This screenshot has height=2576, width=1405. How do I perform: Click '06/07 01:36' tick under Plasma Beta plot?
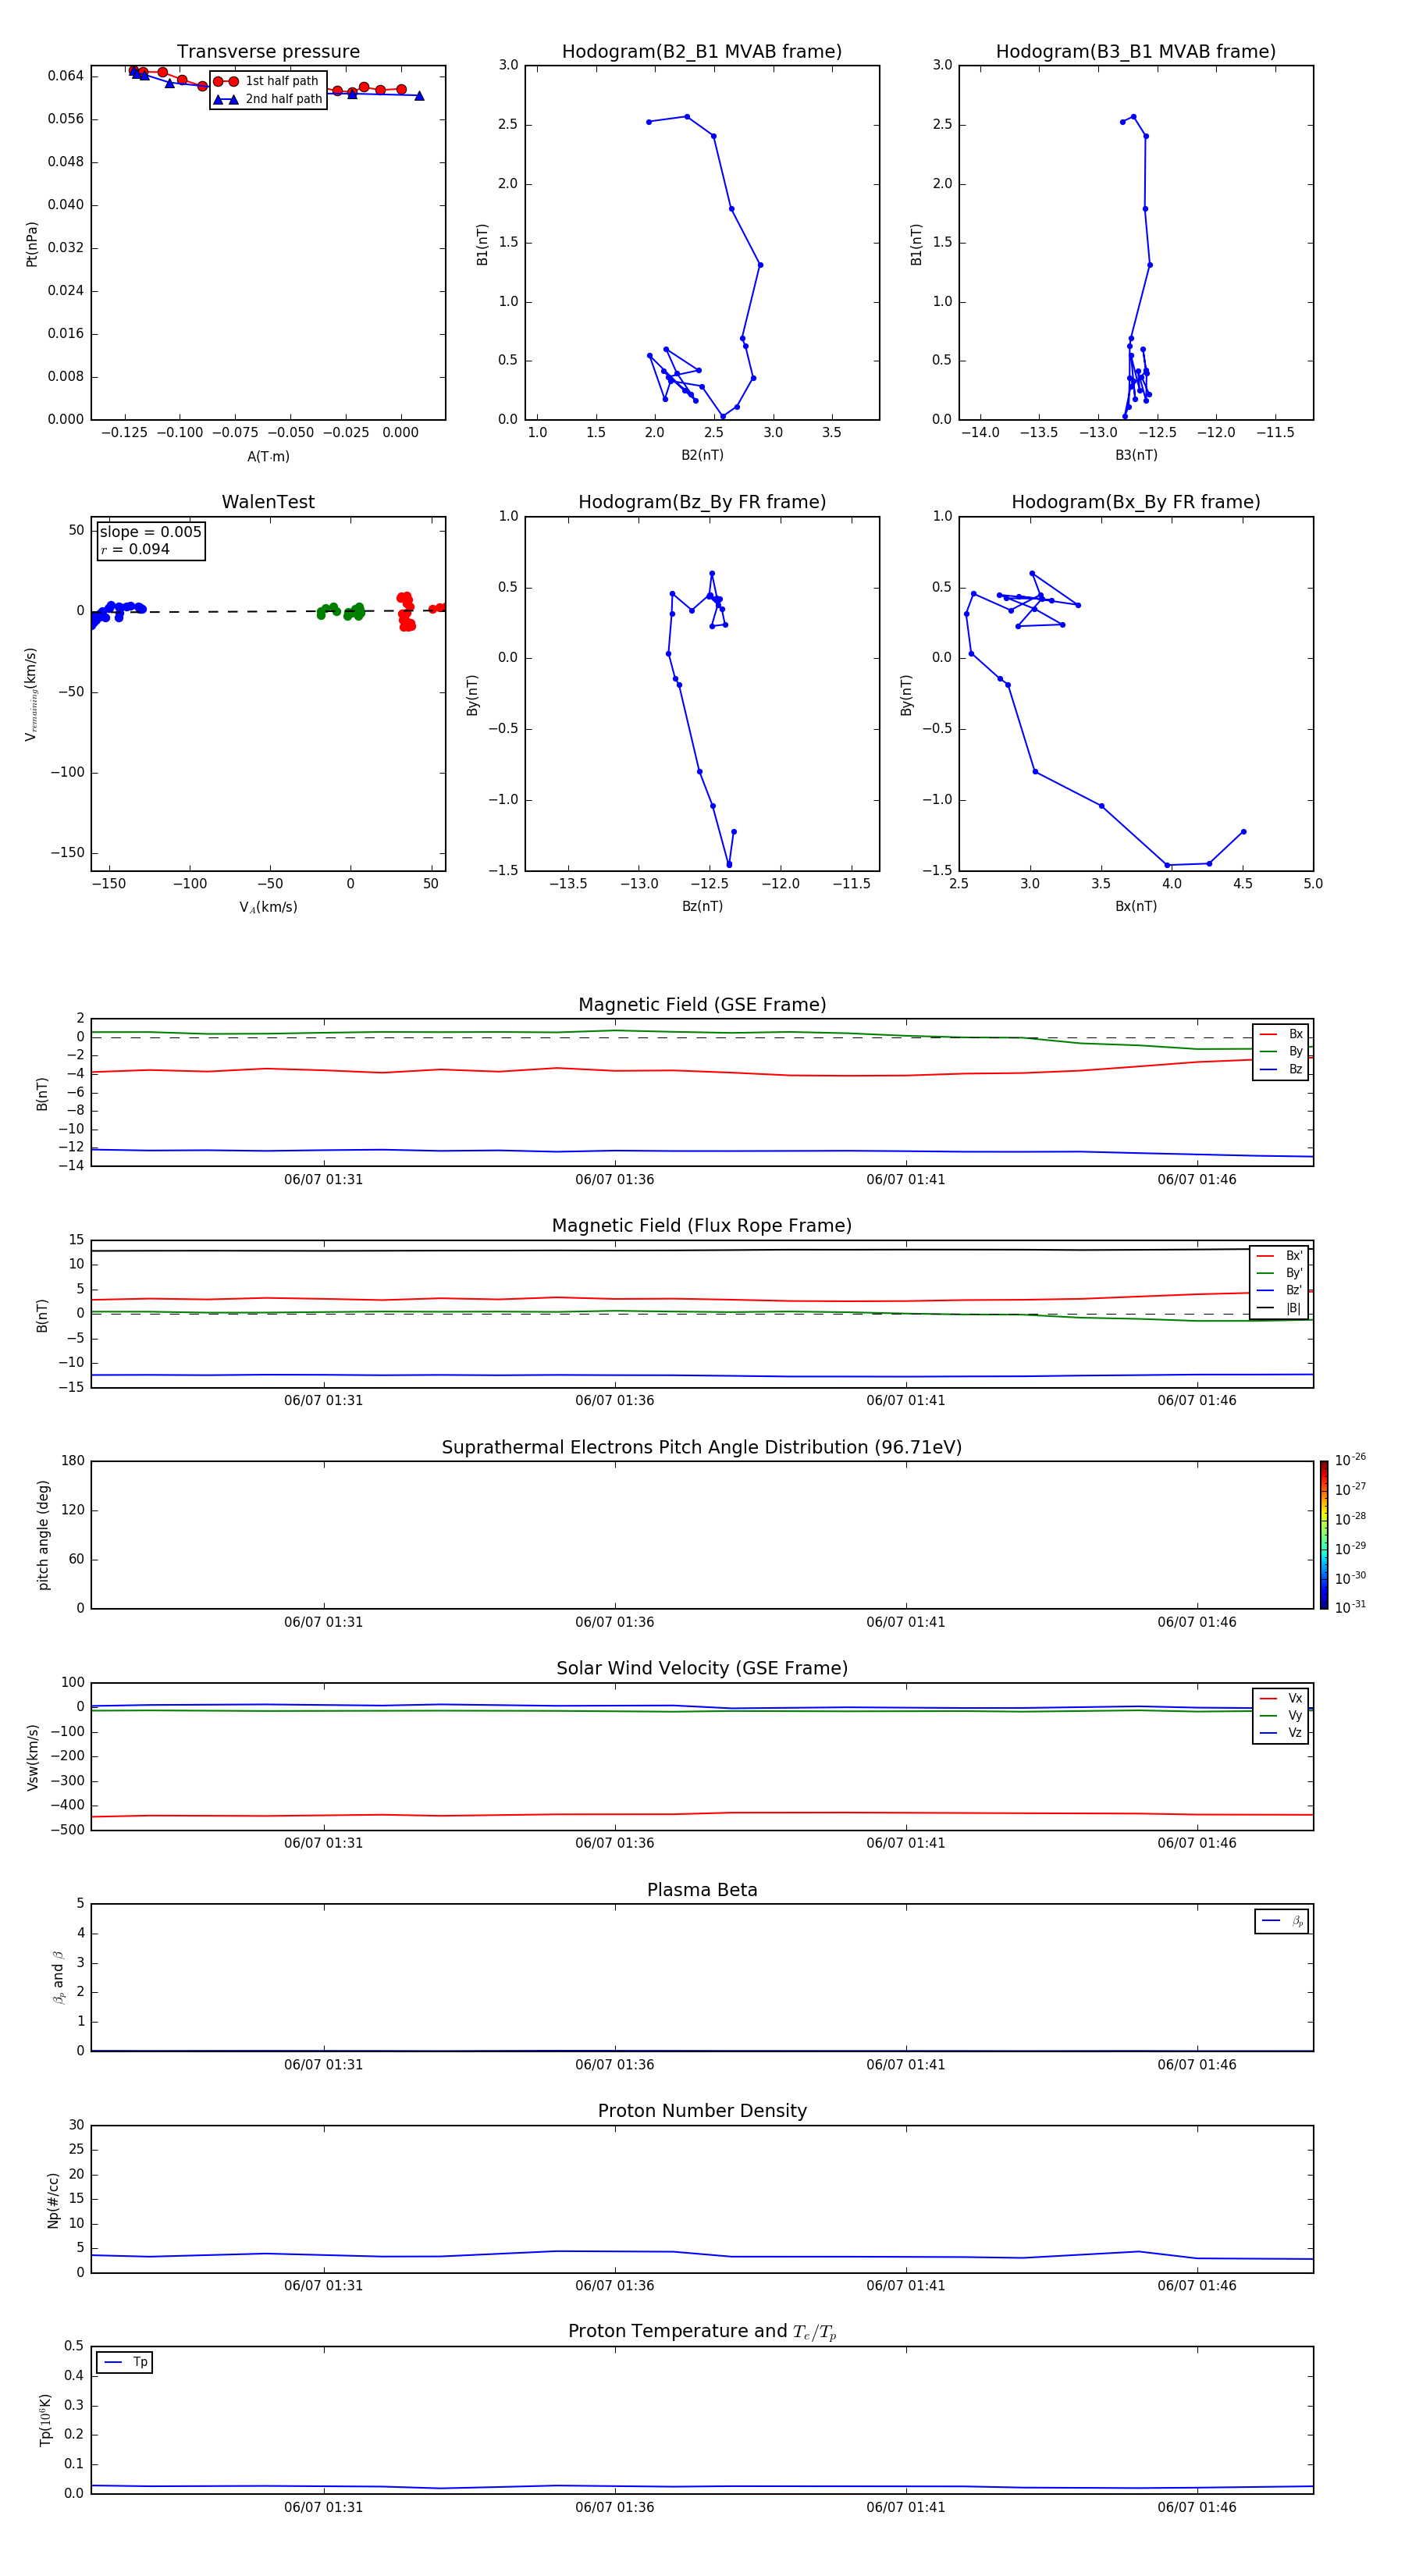(614, 2065)
